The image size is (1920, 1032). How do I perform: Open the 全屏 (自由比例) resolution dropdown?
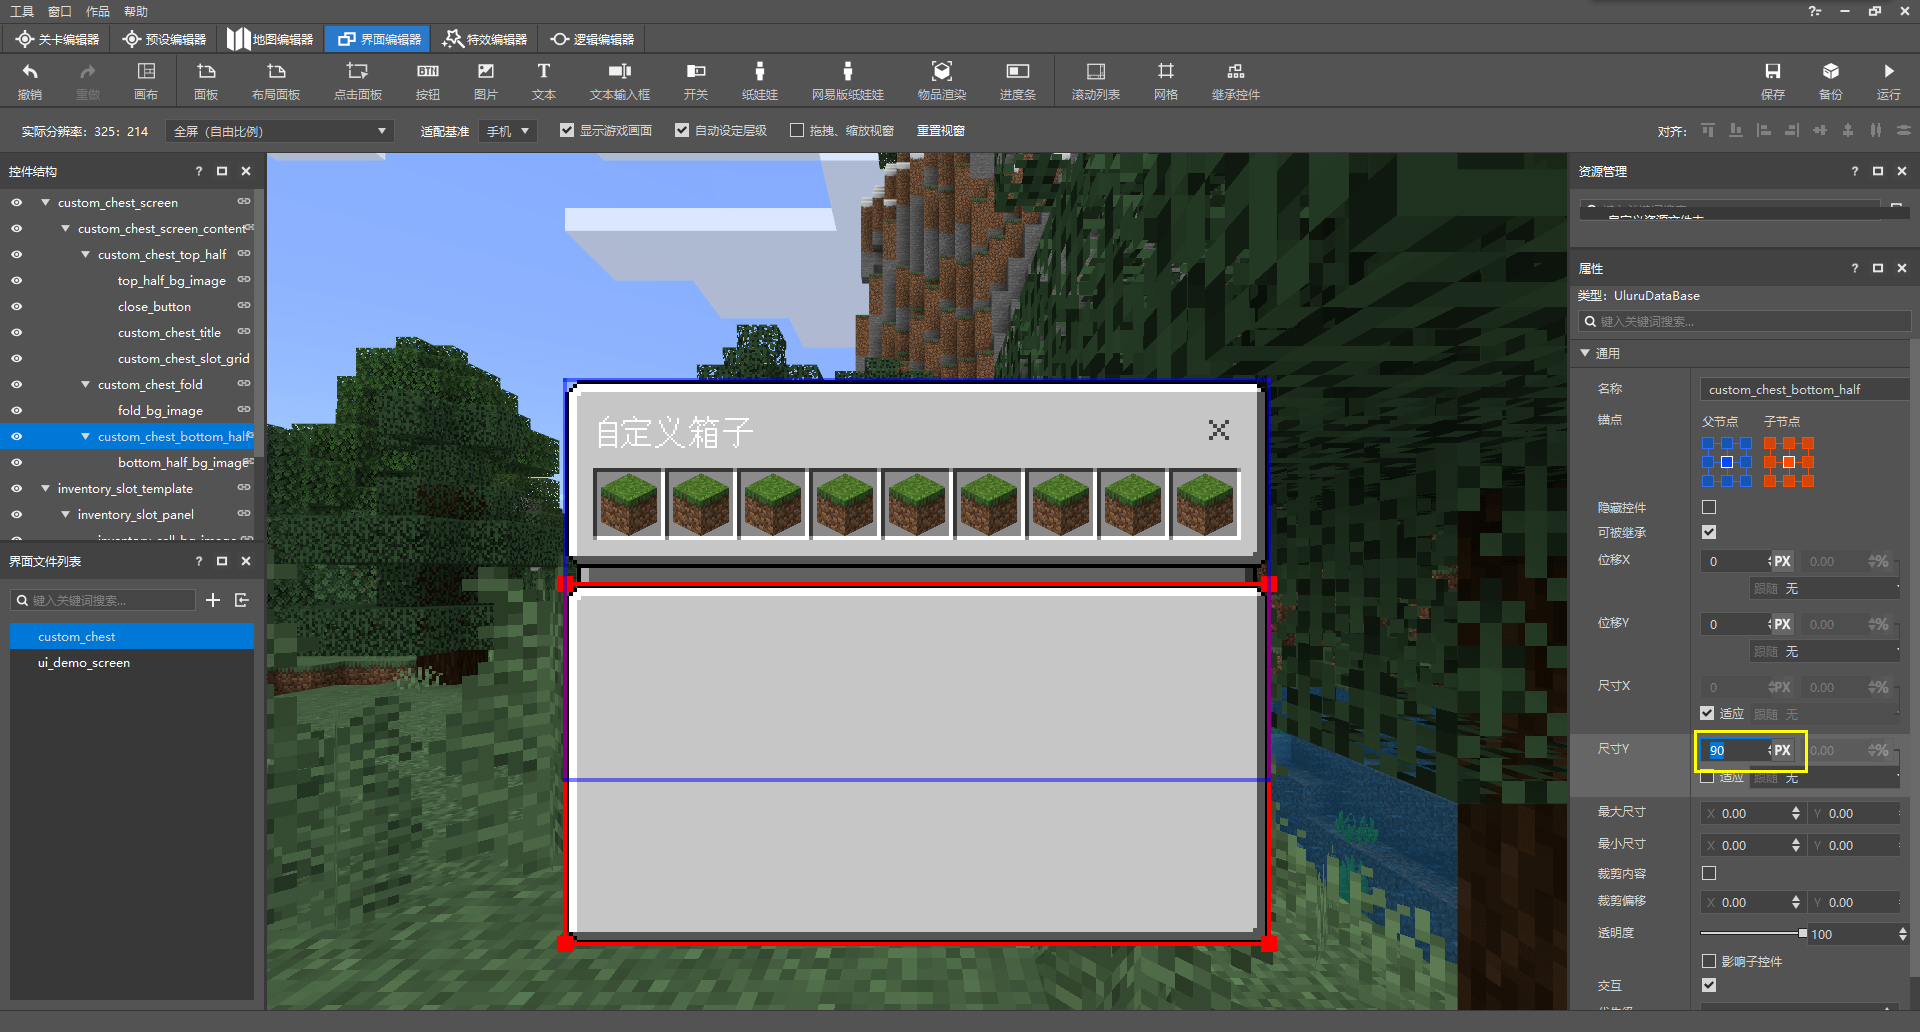(280, 131)
